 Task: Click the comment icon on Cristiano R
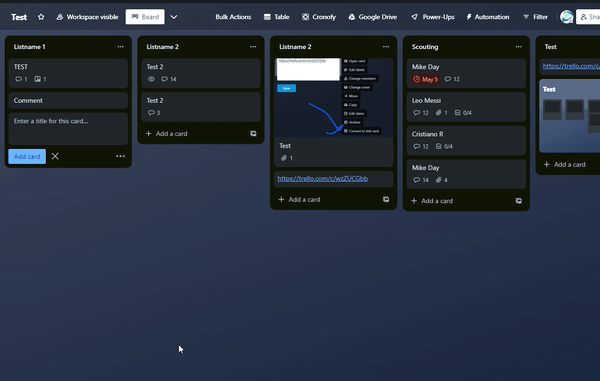pyautogui.click(x=417, y=147)
